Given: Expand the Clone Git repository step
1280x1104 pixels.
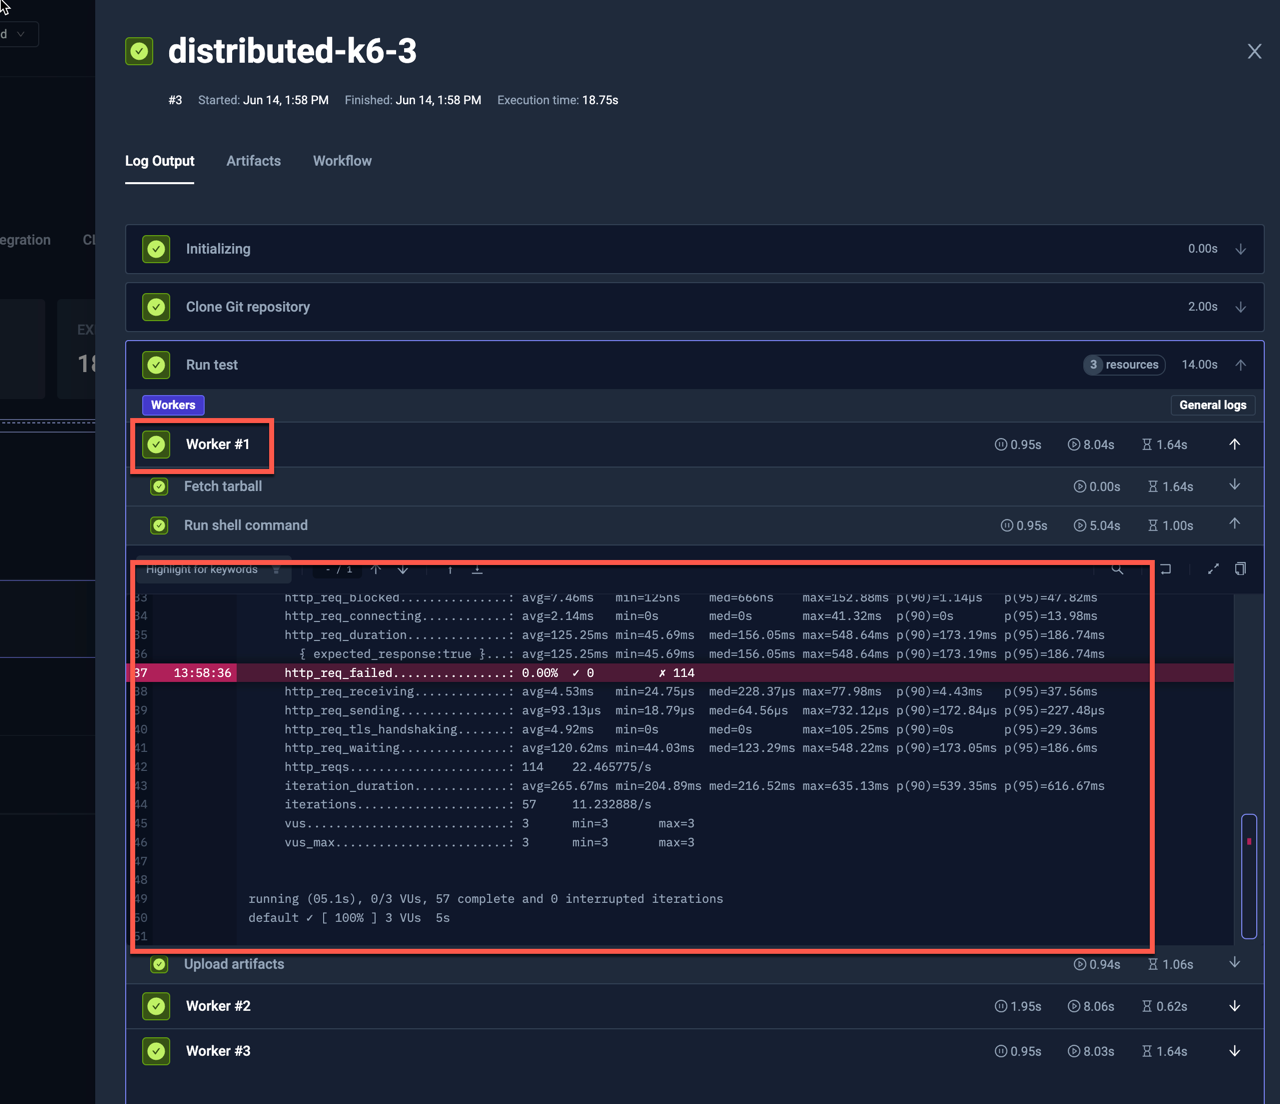Looking at the screenshot, I should 1240,306.
